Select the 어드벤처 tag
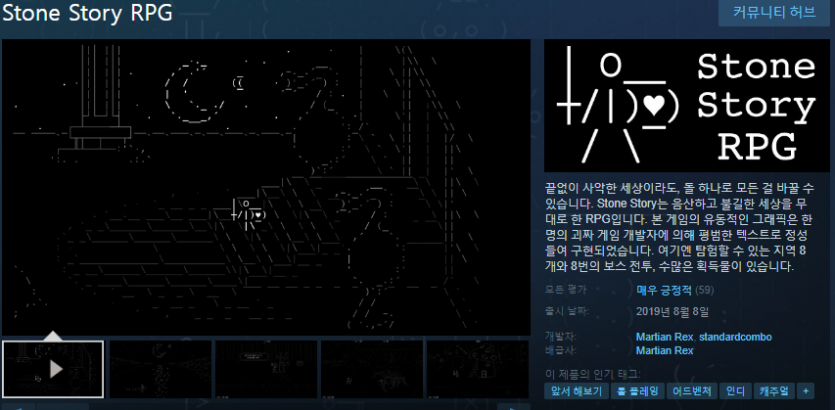 (692, 391)
